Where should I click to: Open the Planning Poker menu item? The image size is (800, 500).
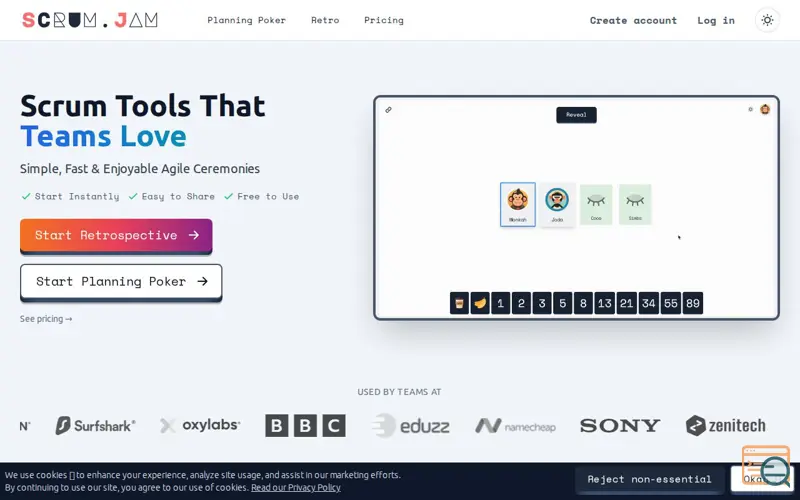pos(246,20)
